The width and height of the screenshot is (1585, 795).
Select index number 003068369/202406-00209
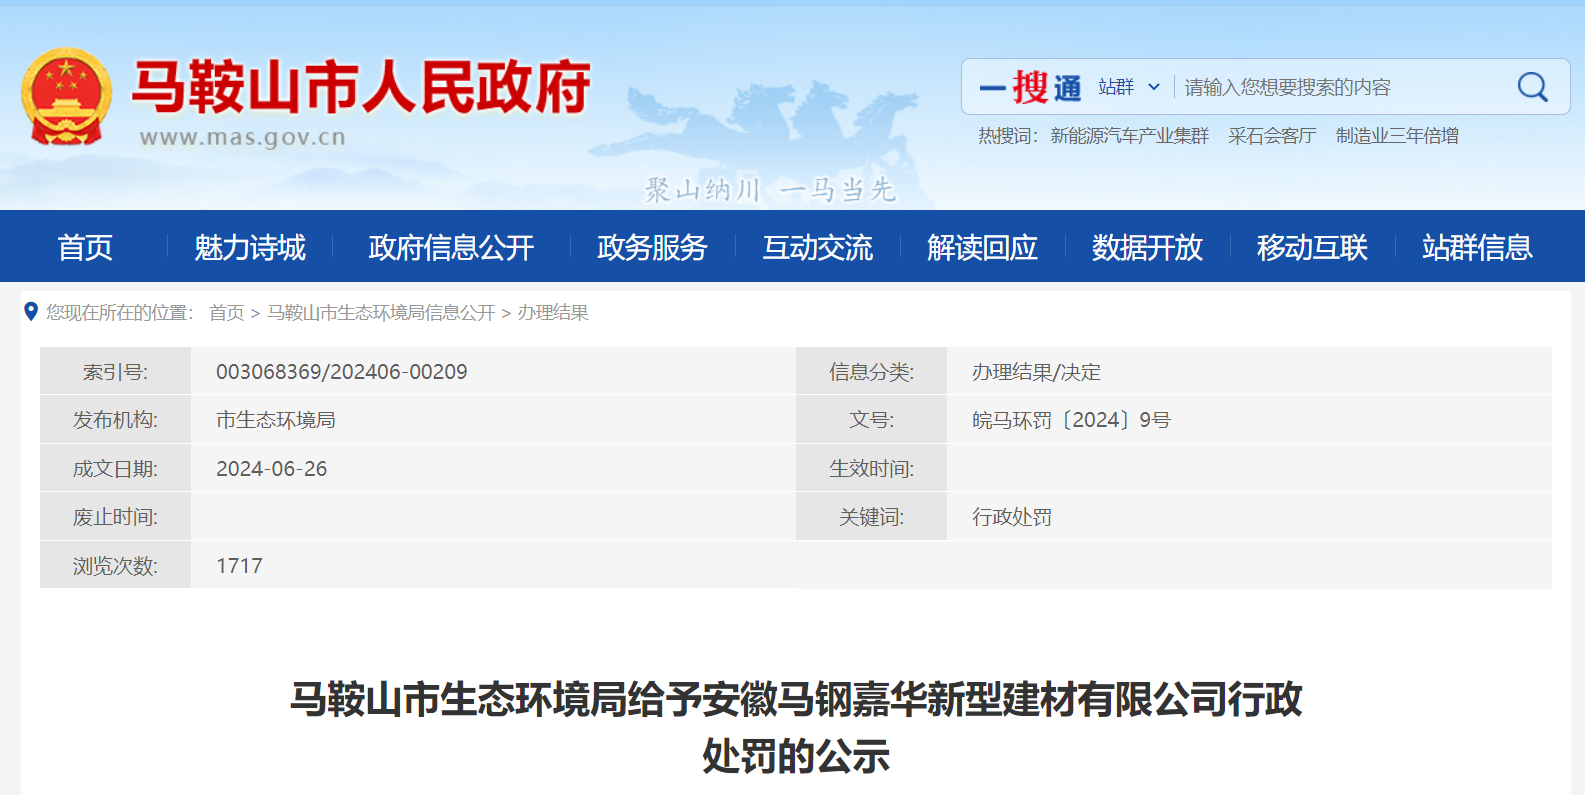(342, 372)
